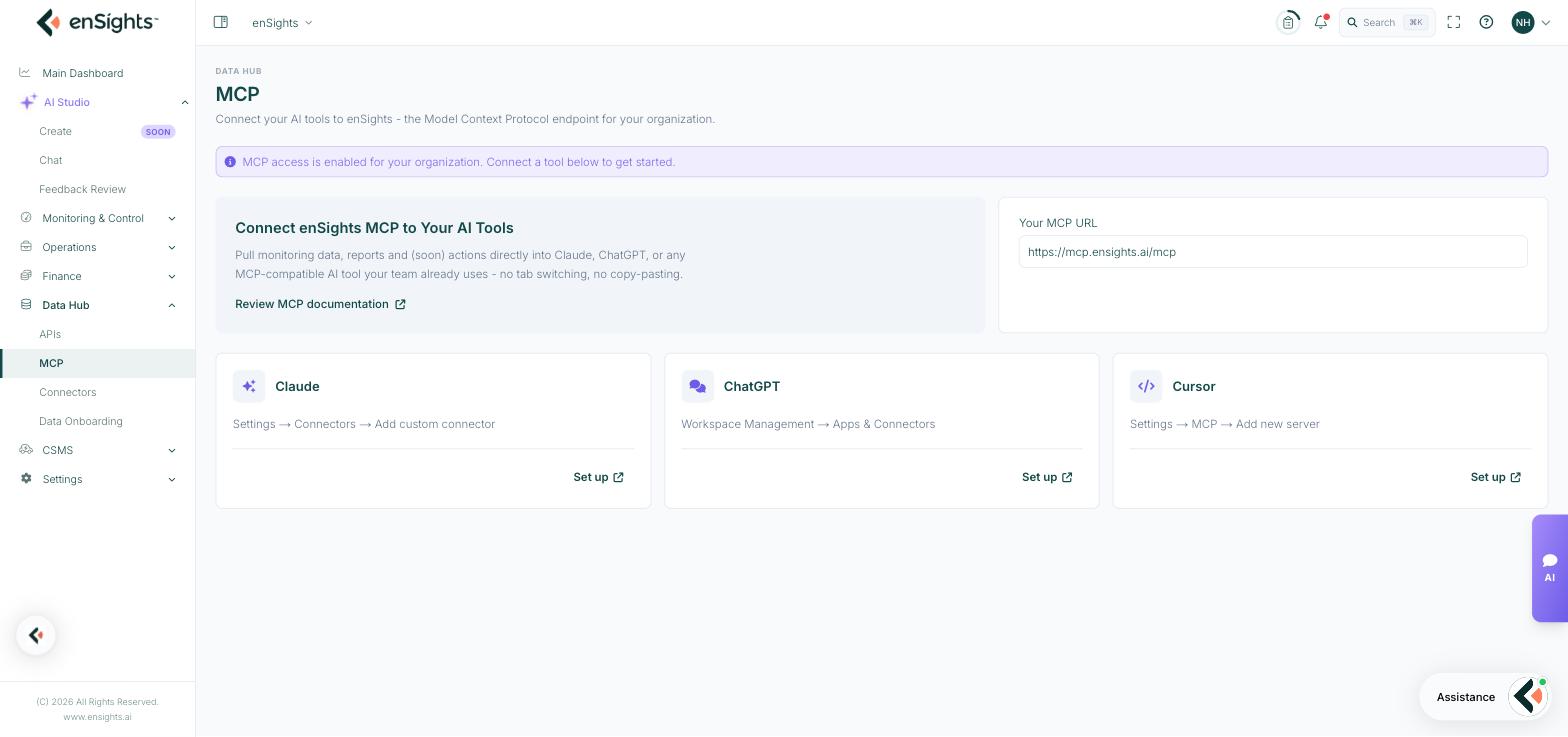Open the notifications bell
This screenshot has width=1568, height=737.
pos(1321,22)
